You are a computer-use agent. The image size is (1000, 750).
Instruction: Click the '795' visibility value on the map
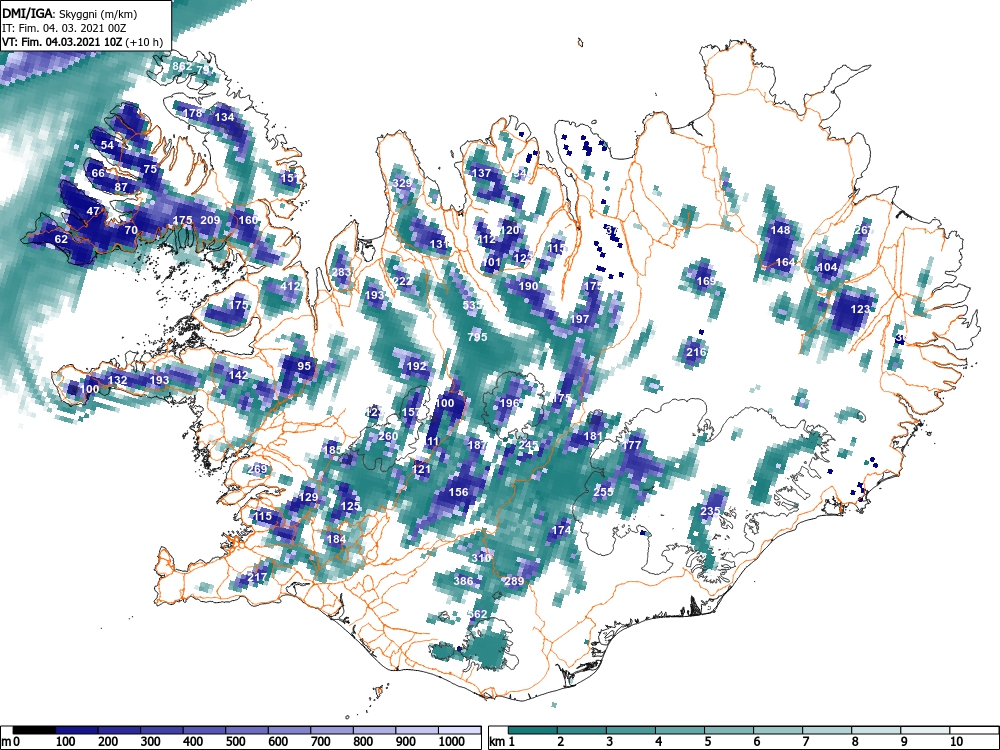point(477,337)
